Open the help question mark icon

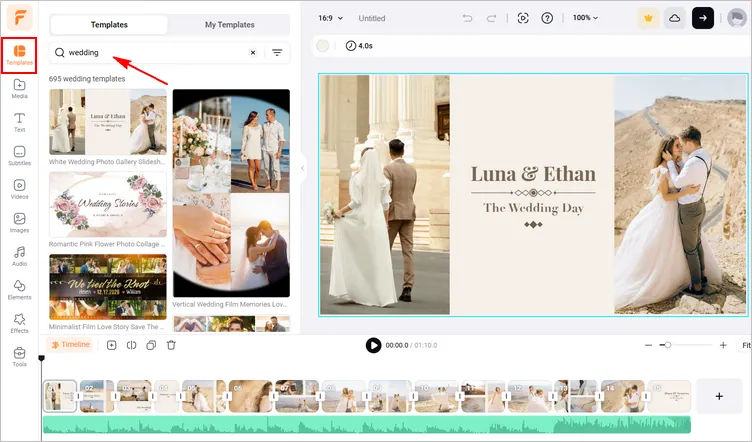pos(547,18)
